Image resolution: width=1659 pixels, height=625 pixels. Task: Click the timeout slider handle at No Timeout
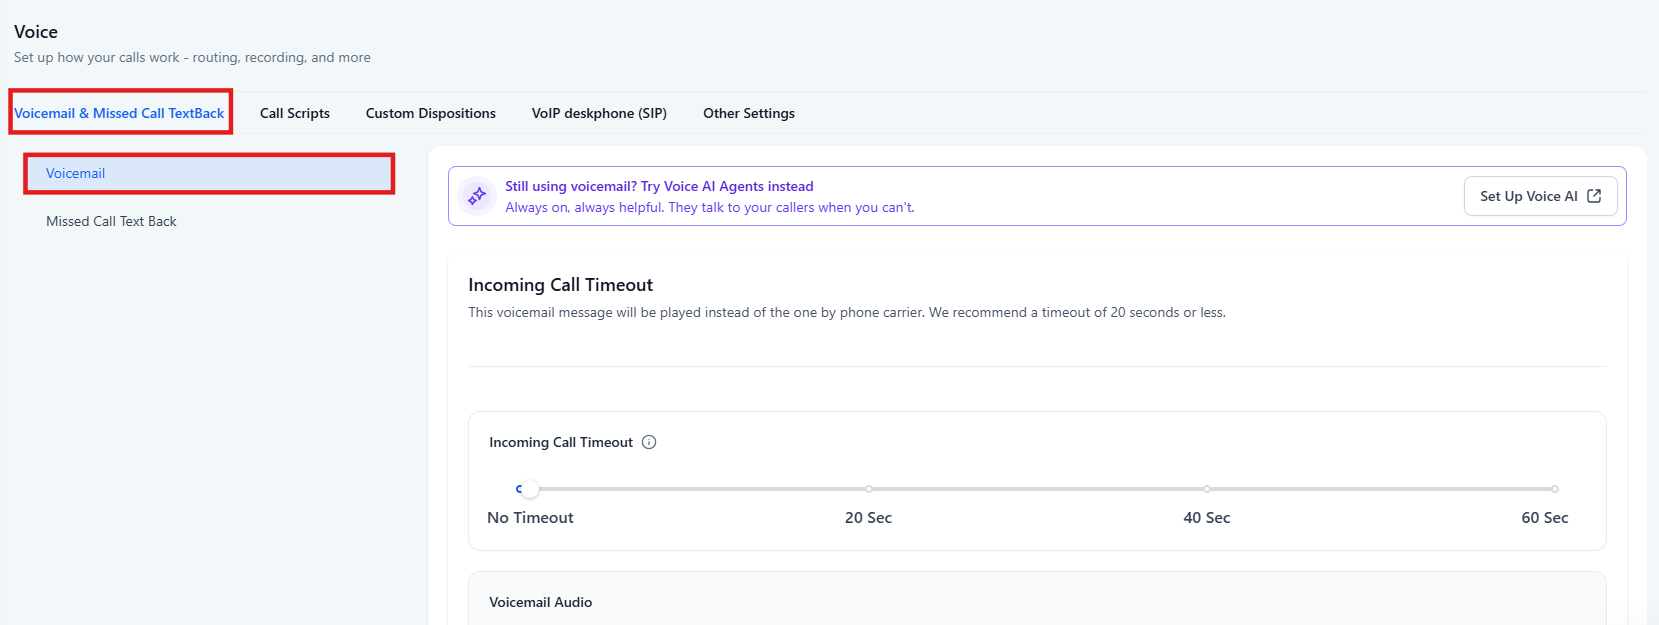[x=530, y=489]
